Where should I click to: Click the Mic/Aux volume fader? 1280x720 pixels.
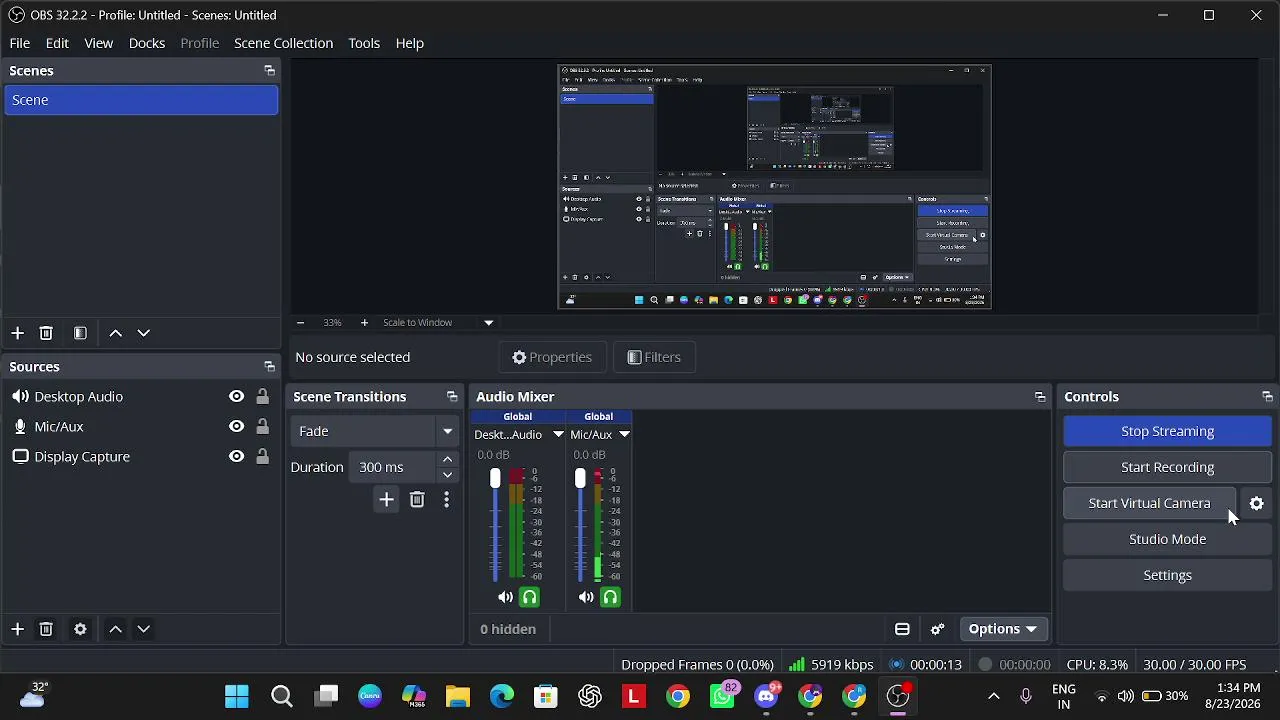point(580,480)
